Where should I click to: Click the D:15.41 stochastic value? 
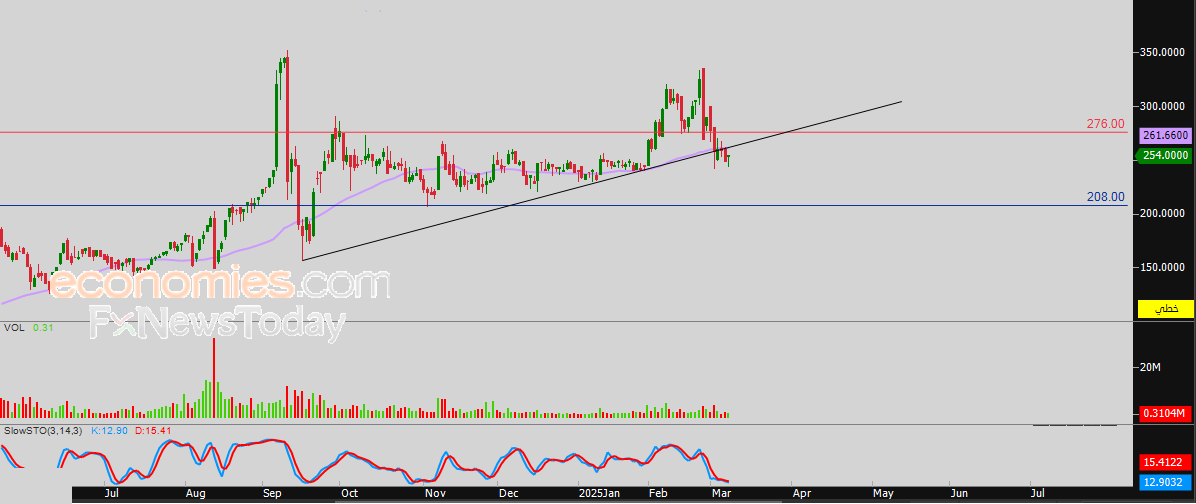154,431
